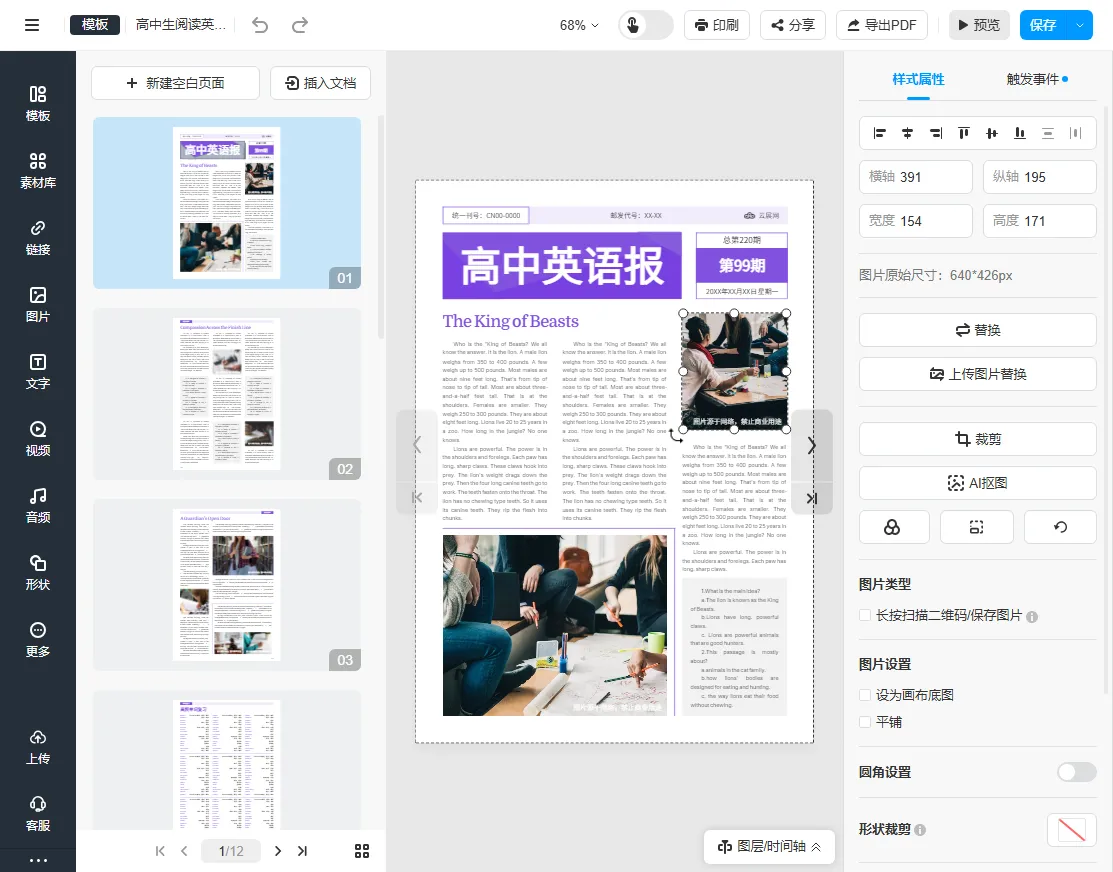This screenshot has width=1113, height=872.
Task: Click 保存 save button
Action: coord(1043,26)
